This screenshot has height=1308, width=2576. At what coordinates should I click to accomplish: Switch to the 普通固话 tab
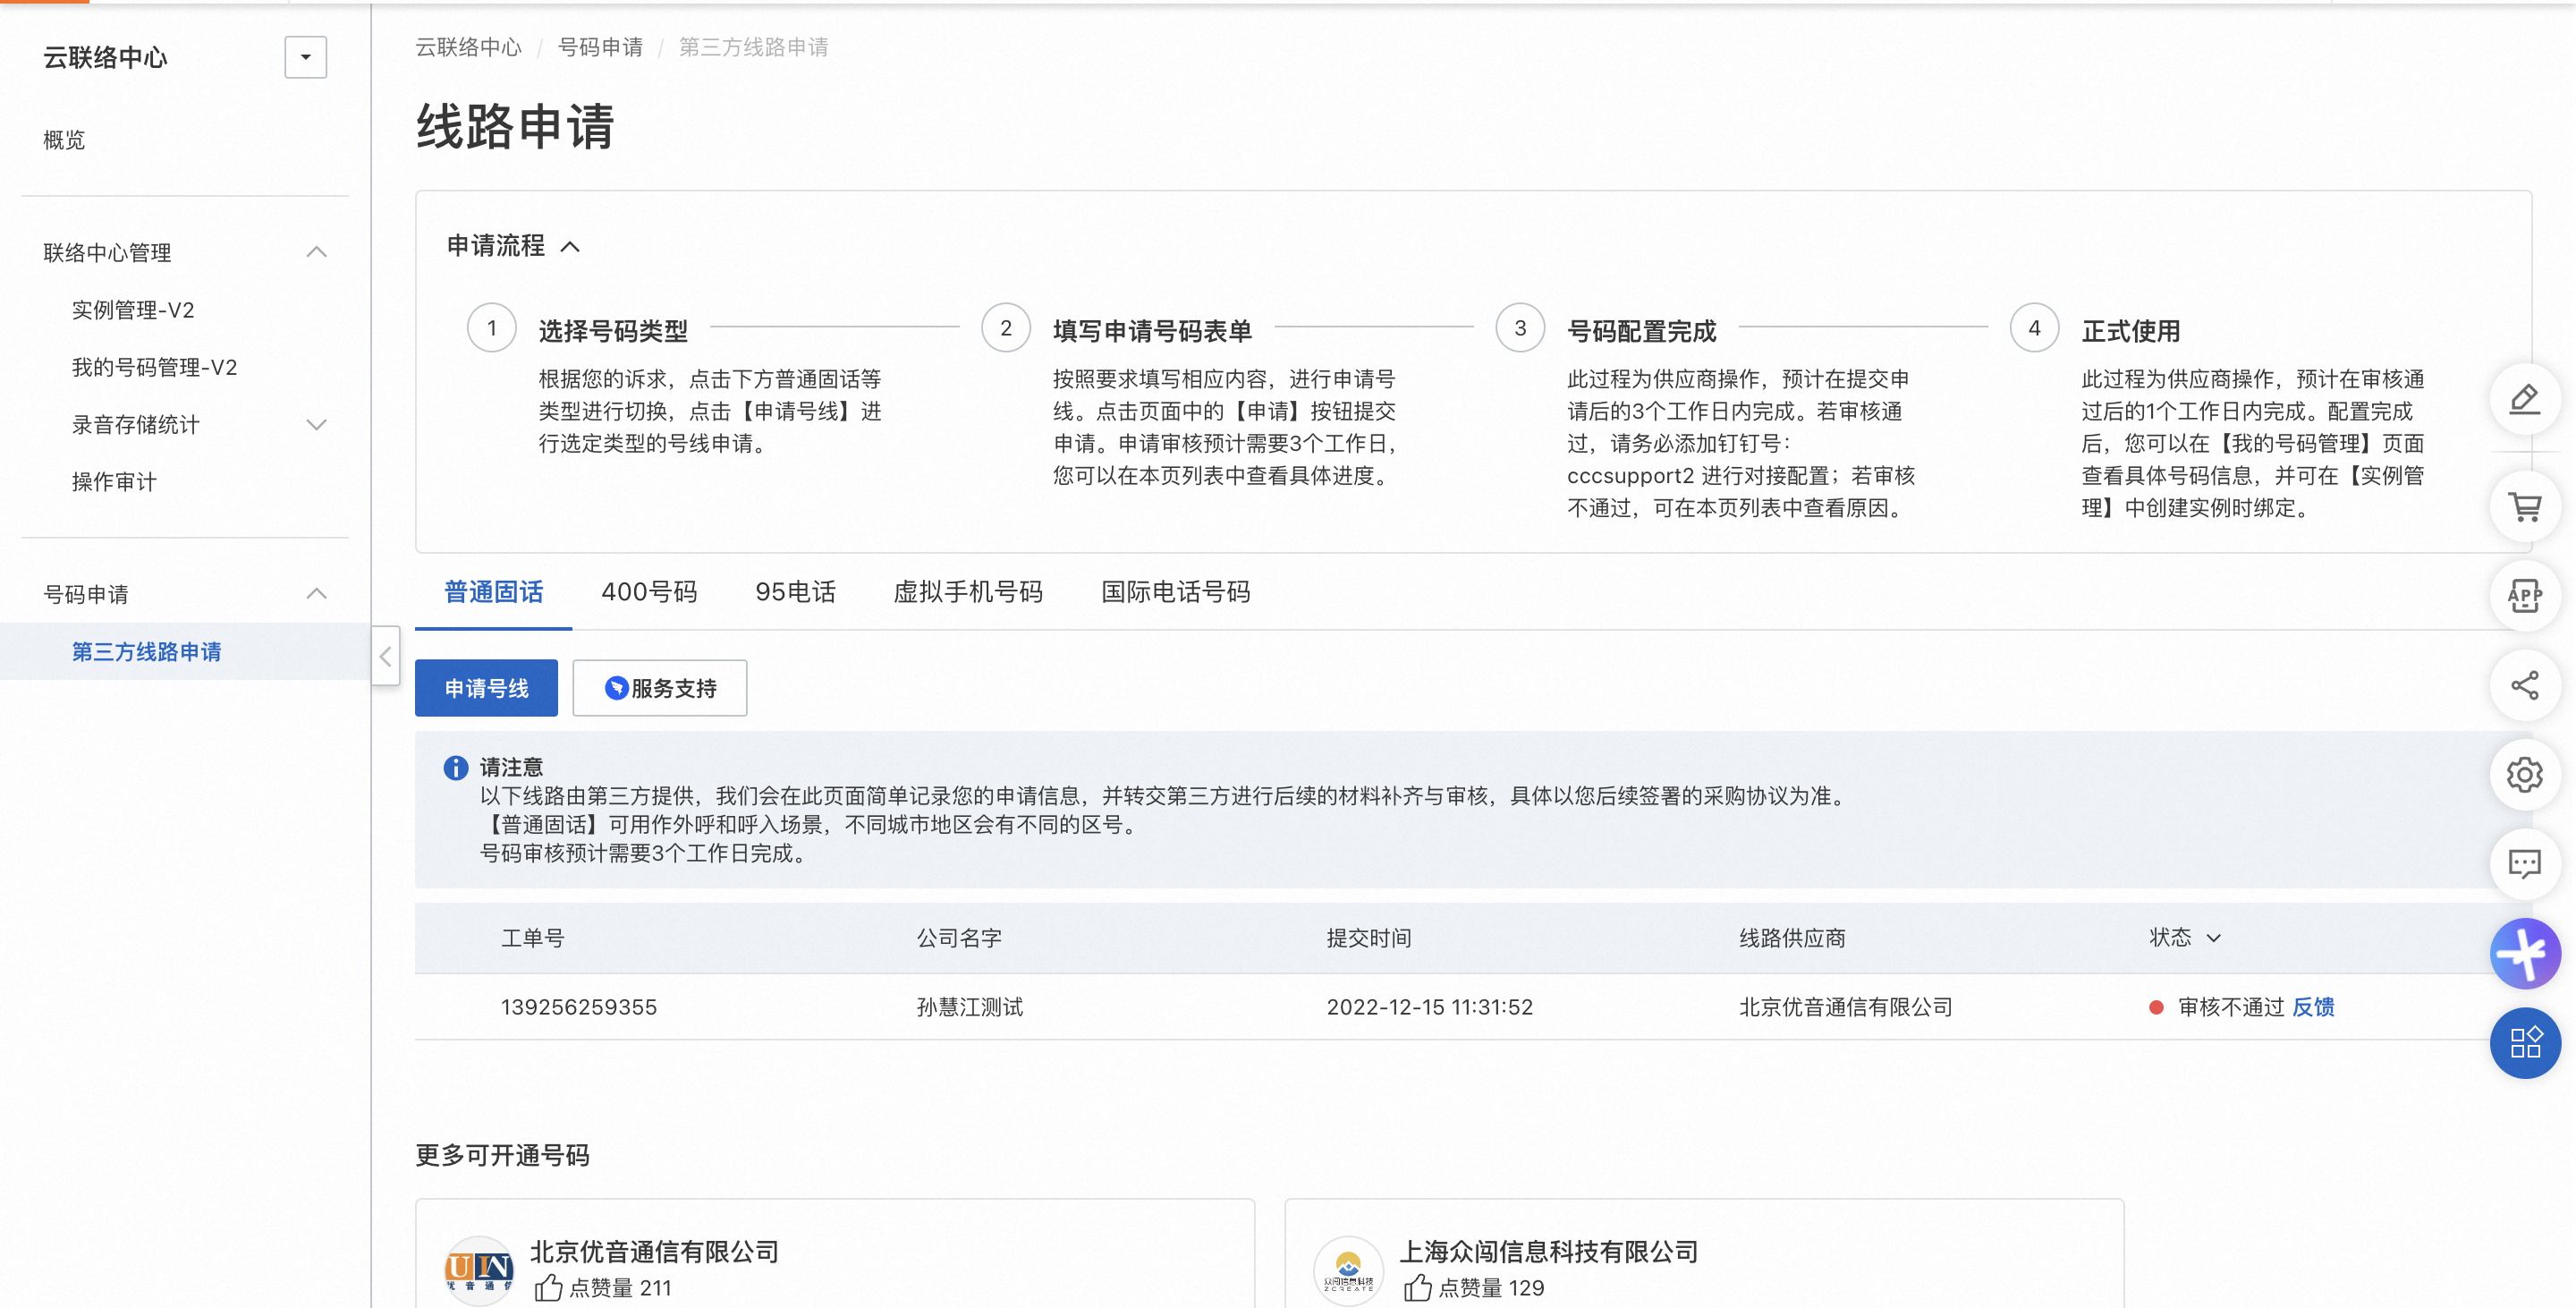pyautogui.click(x=493, y=592)
